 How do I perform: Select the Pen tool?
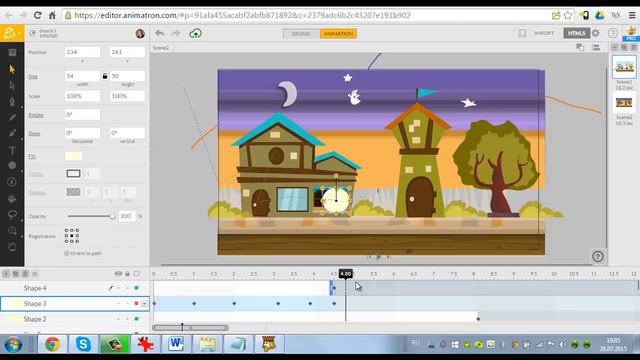(x=12, y=102)
